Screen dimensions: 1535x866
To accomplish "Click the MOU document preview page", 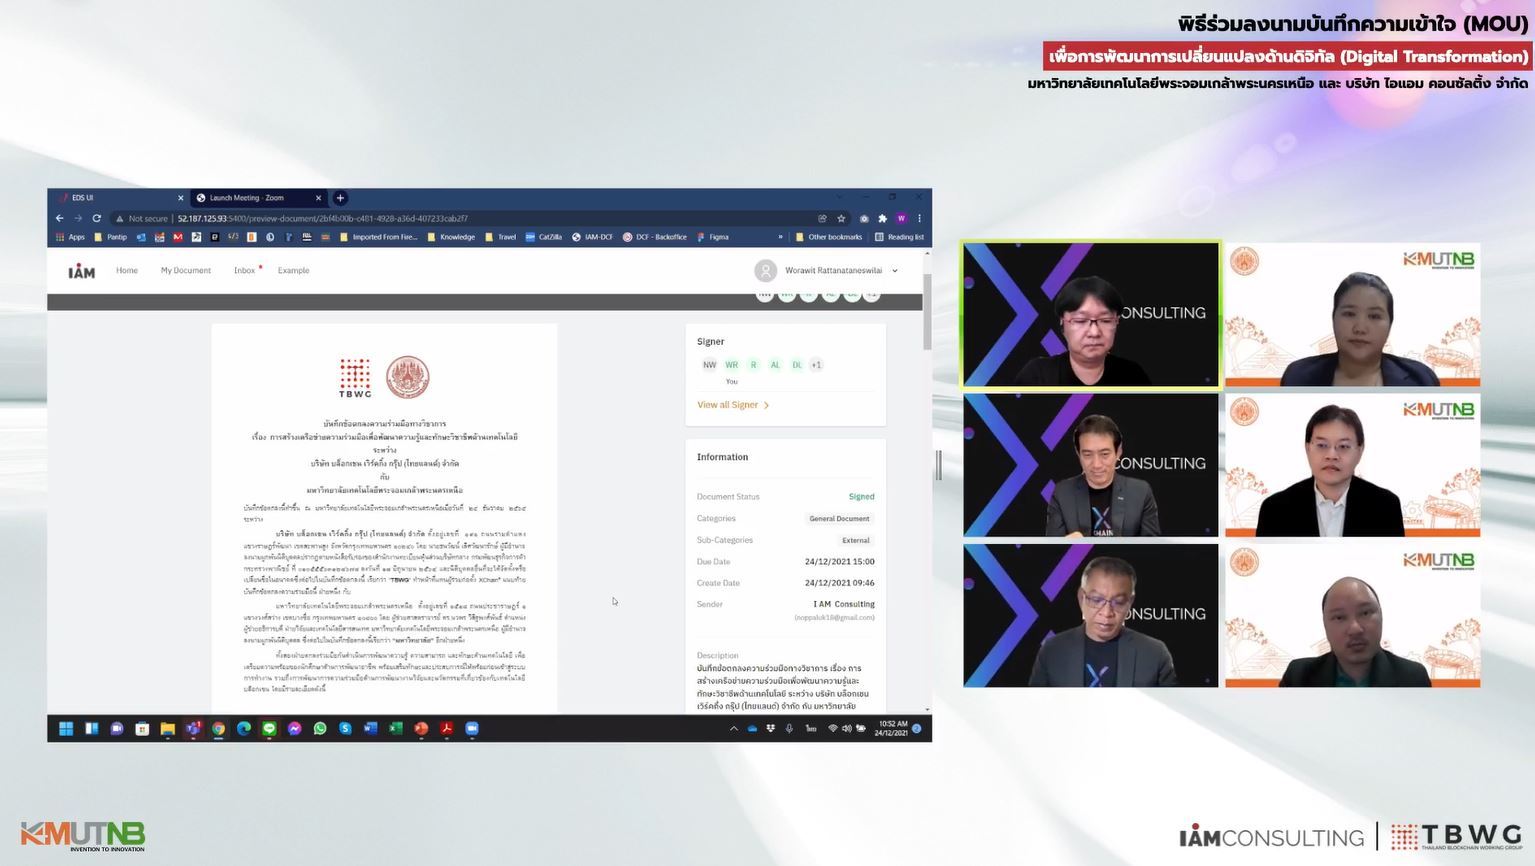I will coord(384,518).
